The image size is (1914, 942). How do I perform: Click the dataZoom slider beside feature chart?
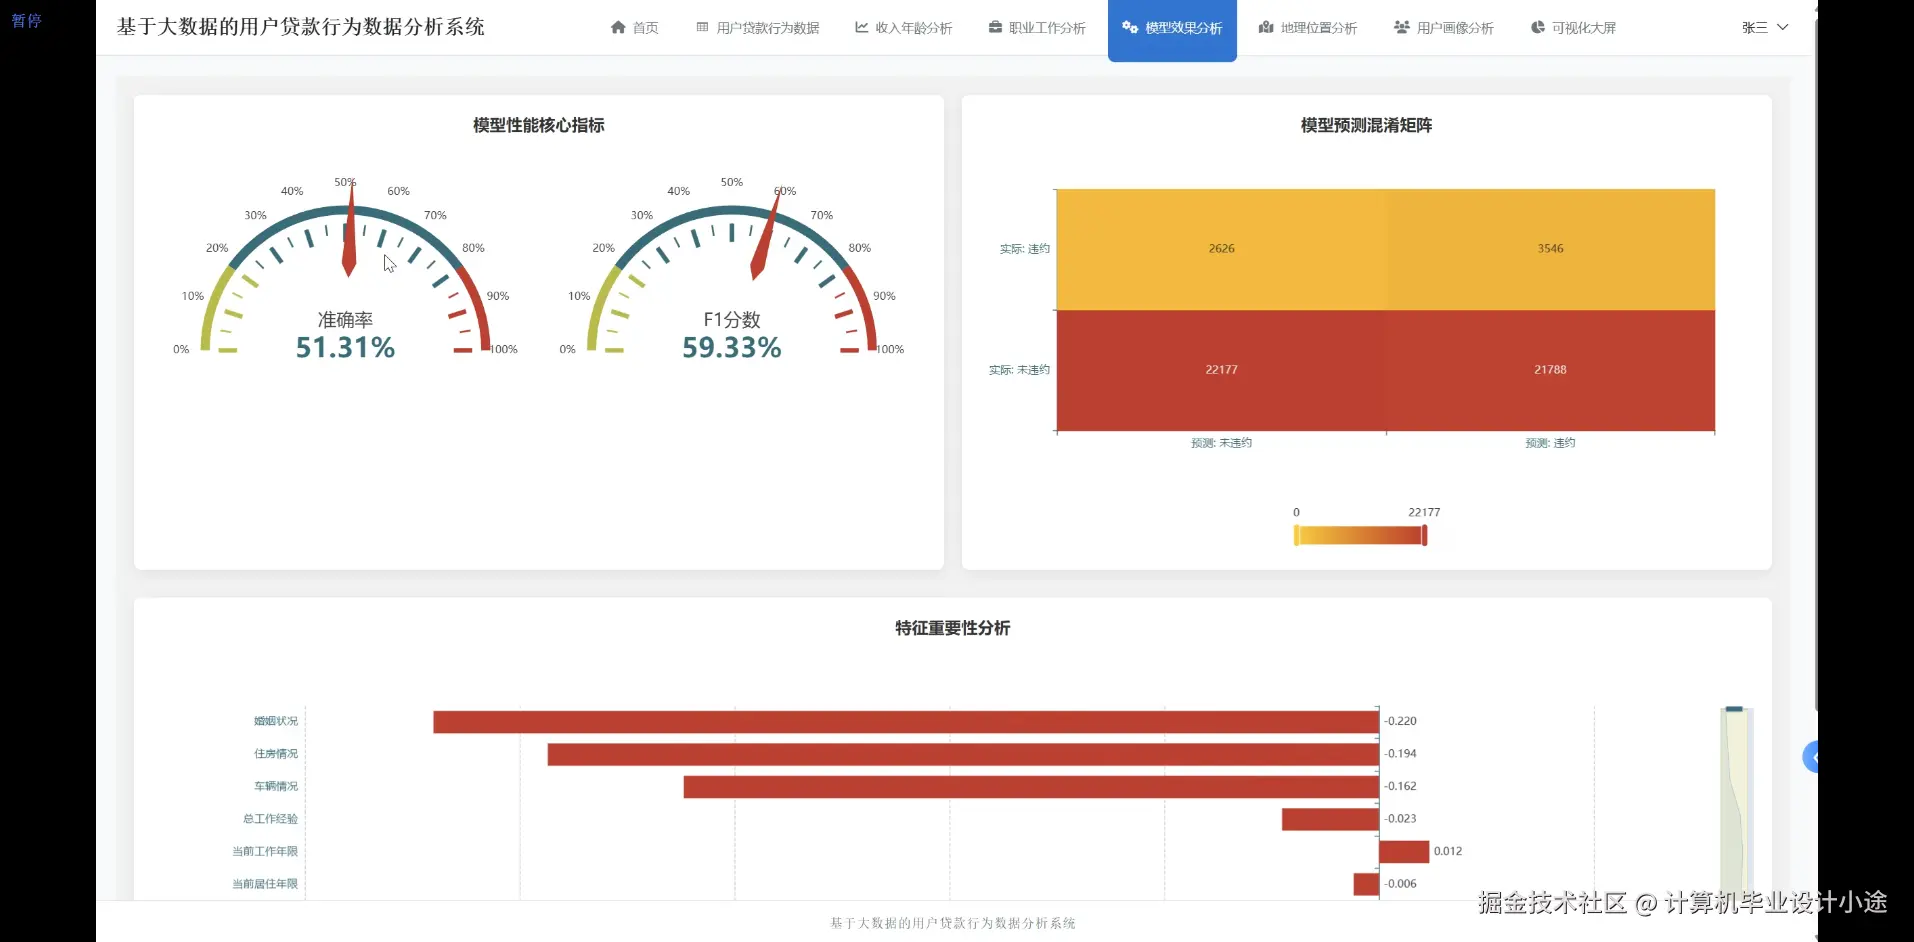[x=1735, y=803]
